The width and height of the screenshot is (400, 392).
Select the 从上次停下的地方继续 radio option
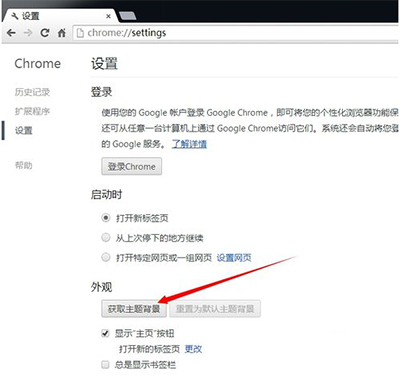tap(106, 238)
